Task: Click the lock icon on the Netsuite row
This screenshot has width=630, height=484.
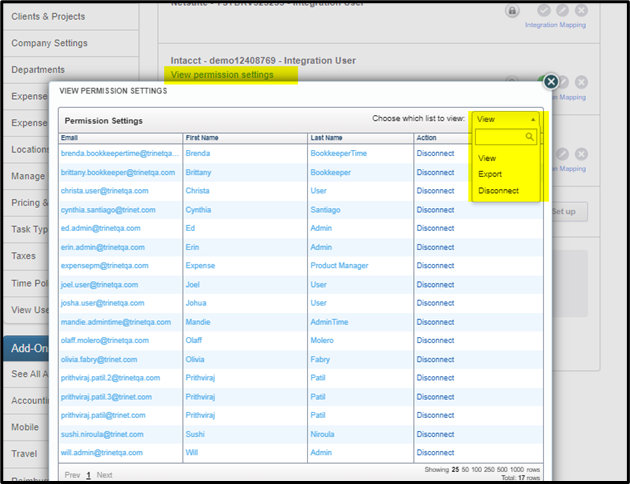Action: tap(512, 10)
